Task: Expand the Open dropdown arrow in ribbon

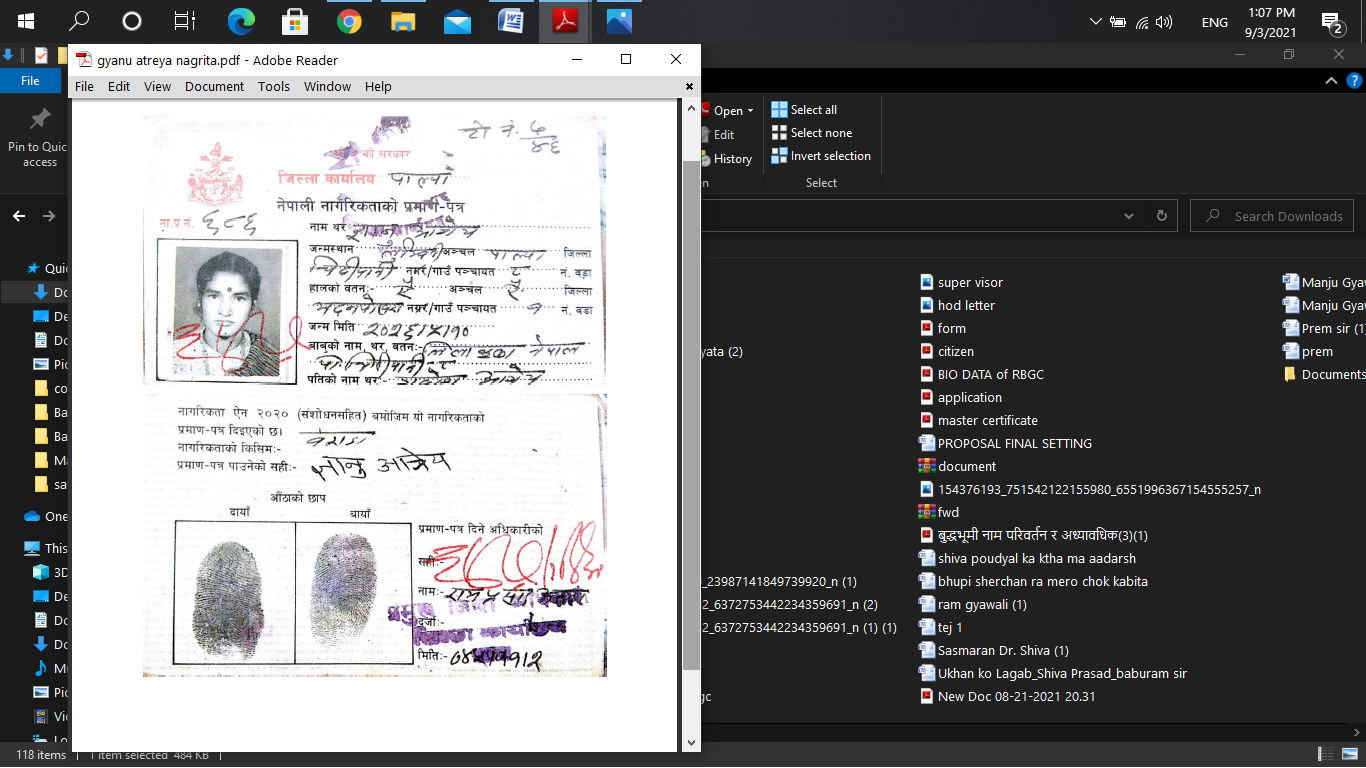Action: click(x=751, y=111)
